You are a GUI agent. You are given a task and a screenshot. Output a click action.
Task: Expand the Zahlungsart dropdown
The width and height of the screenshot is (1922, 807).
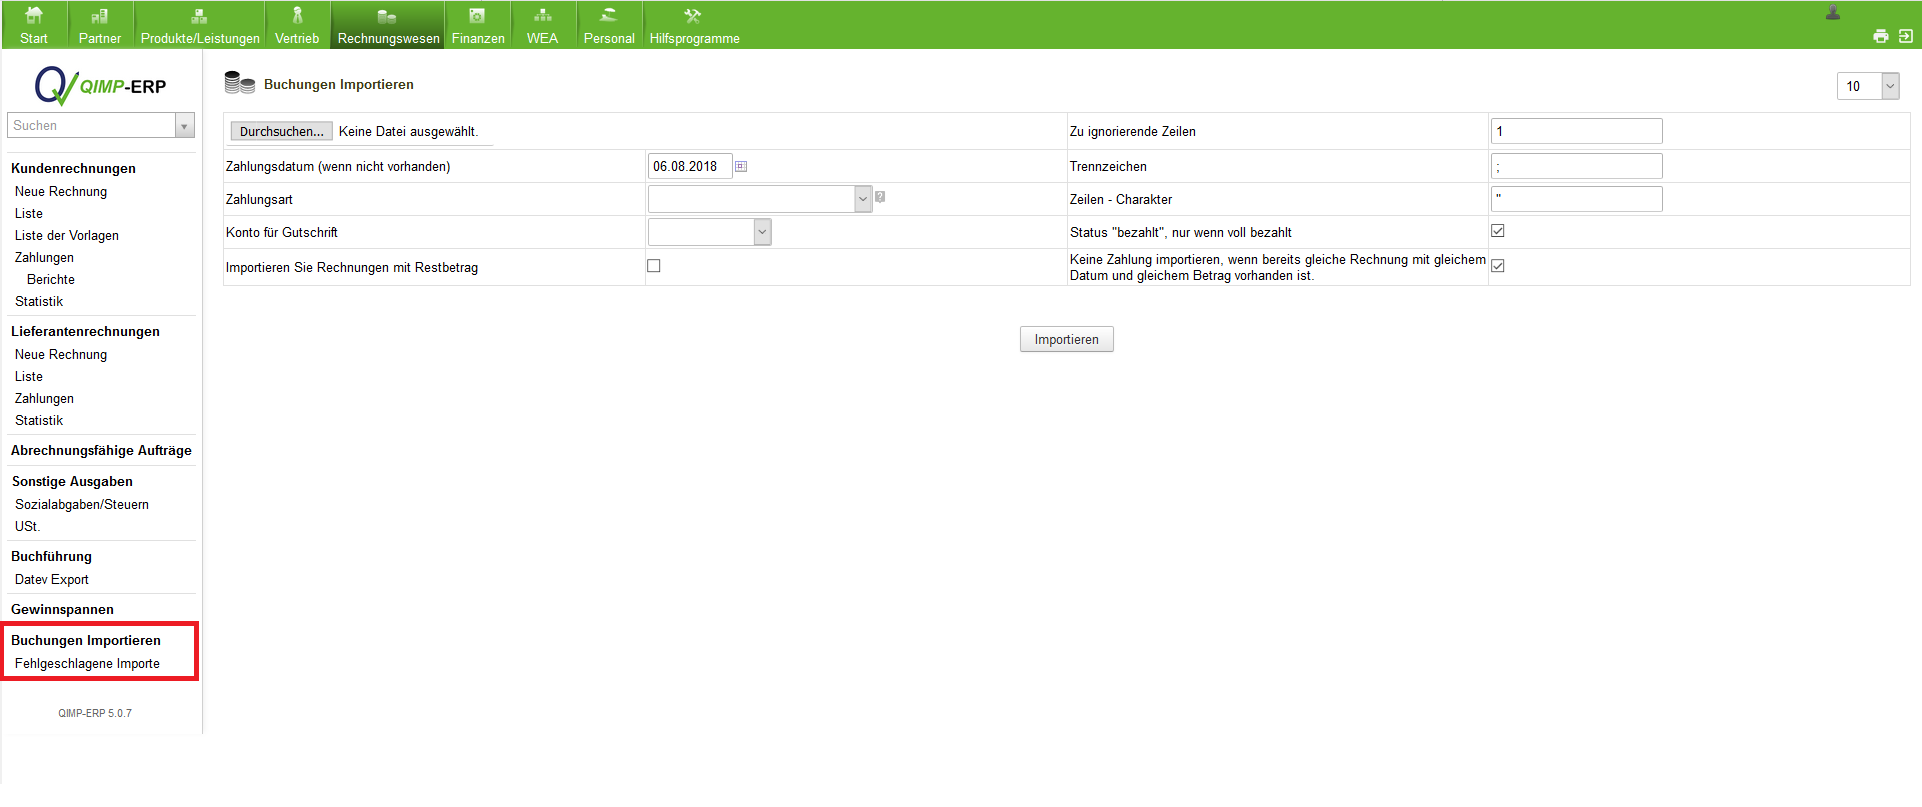862,199
